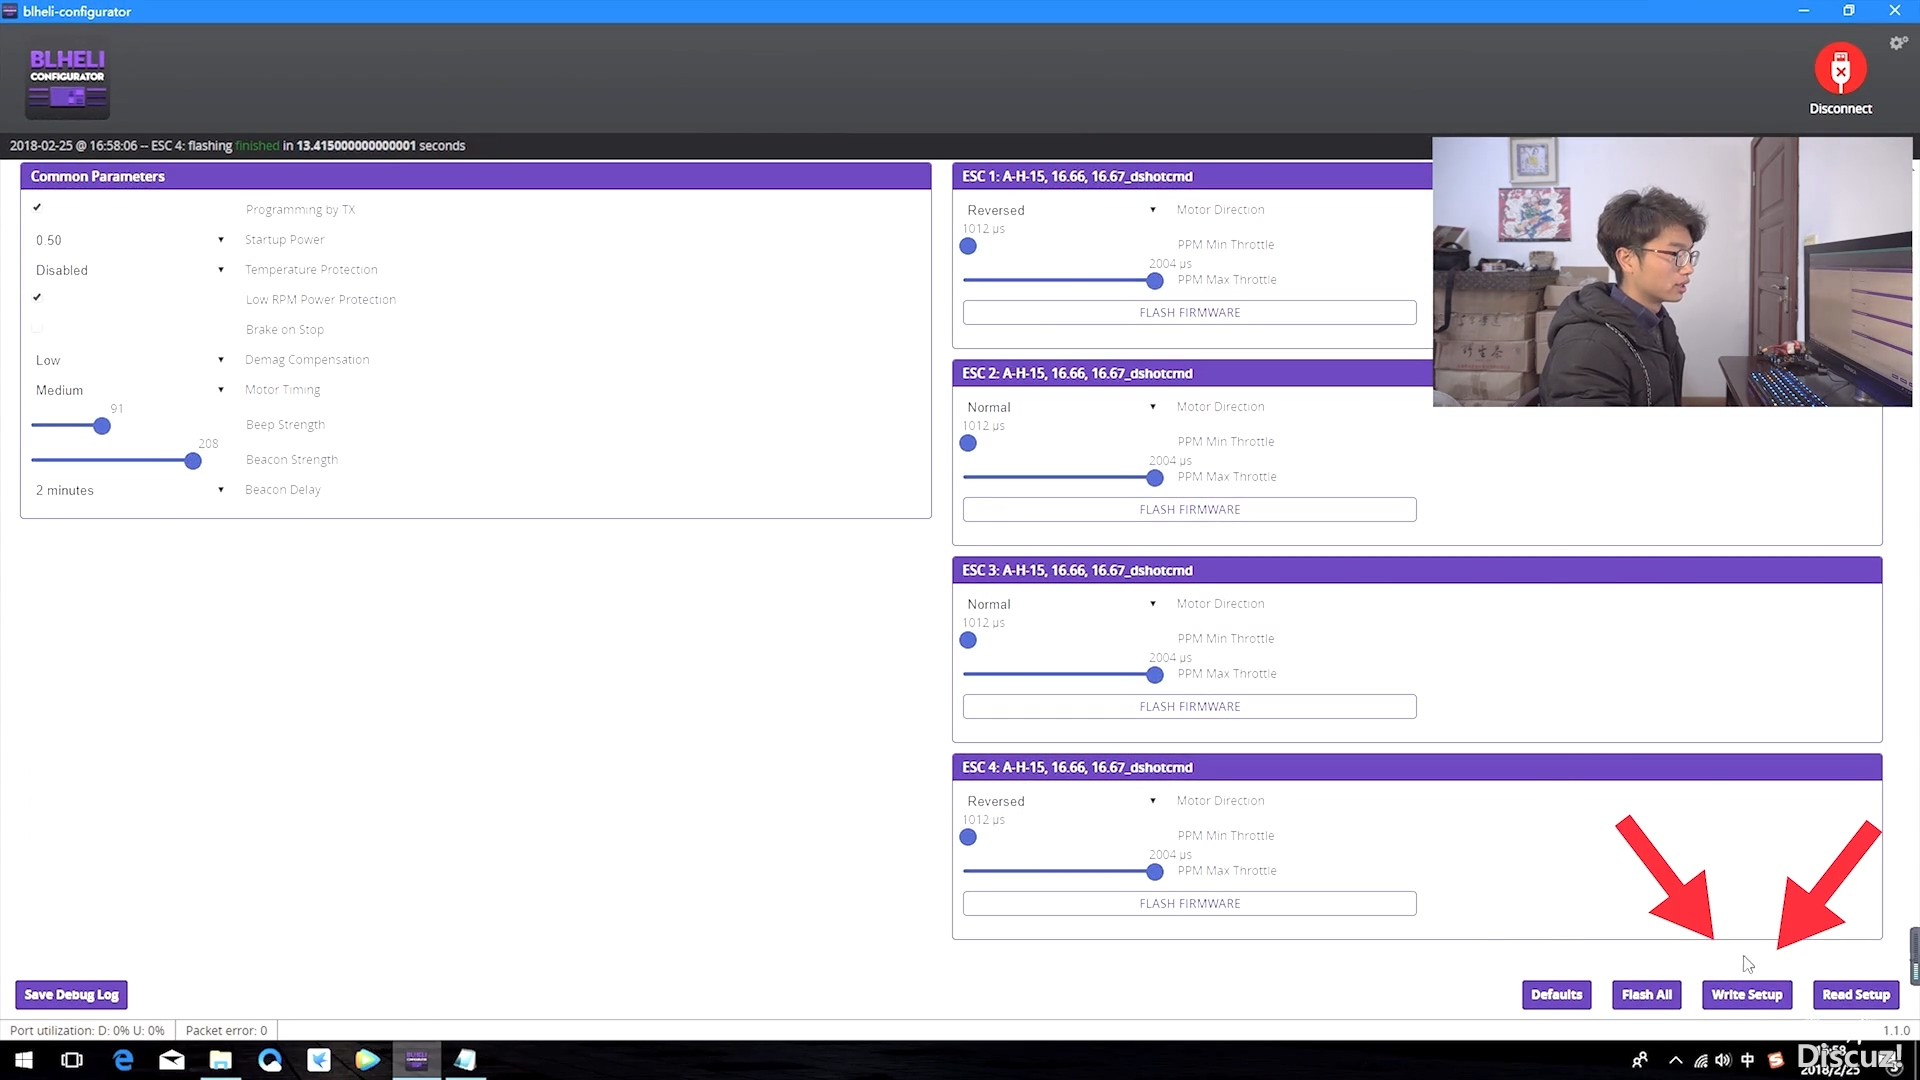This screenshot has height=1080, width=1920.
Task: Open Windows Start menu
Action: click(23, 1060)
